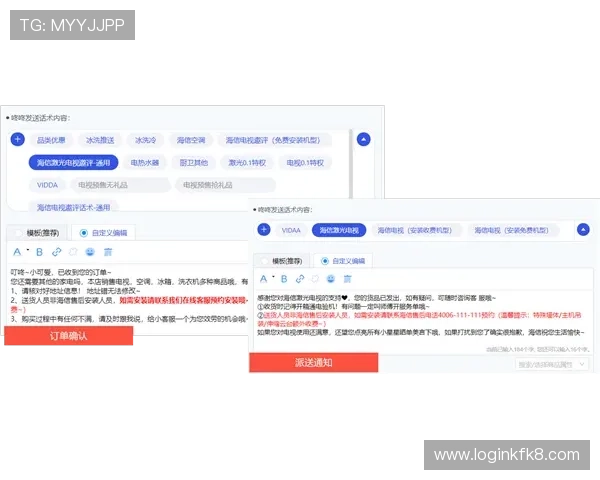
Task: Toggle bold in 派送通知 editor toolbar
Action: (x=284, y=279)
